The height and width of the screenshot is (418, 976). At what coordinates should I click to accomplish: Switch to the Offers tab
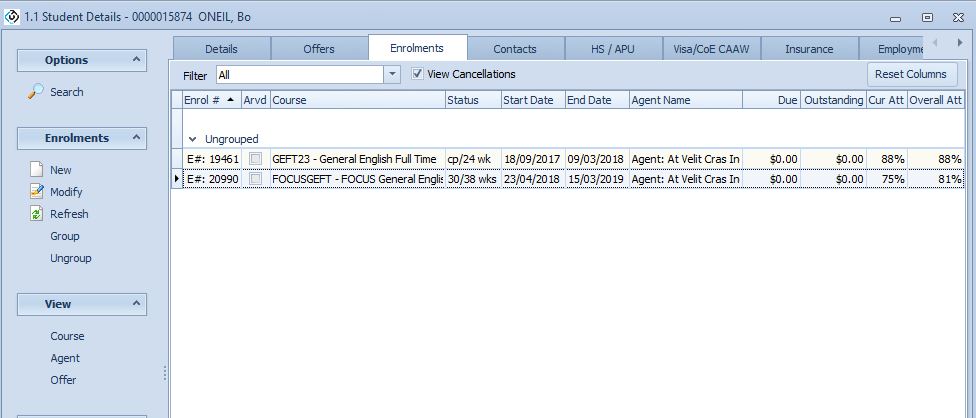click(318, 48)
